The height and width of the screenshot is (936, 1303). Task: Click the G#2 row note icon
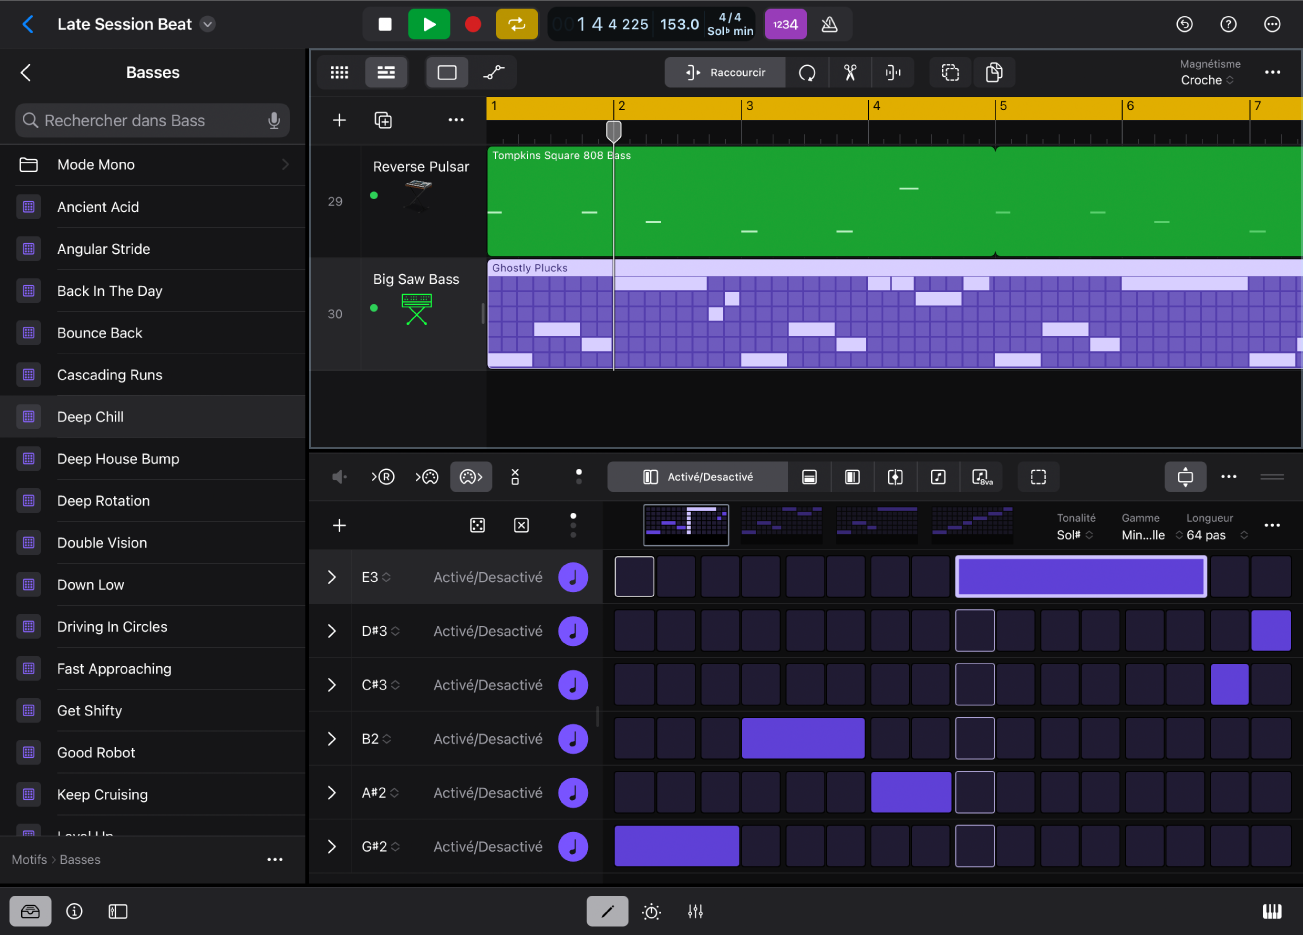coord(573,847)
